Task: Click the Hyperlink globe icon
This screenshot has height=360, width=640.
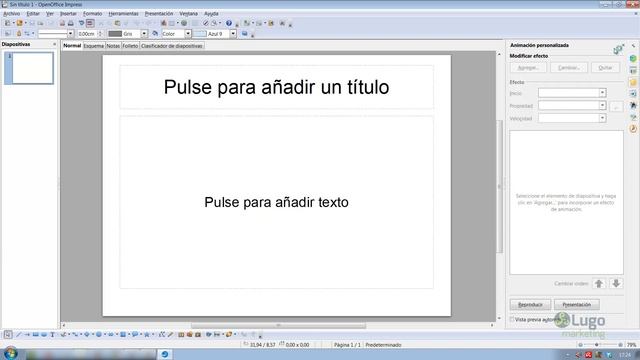Action: [x=184, y=23]
